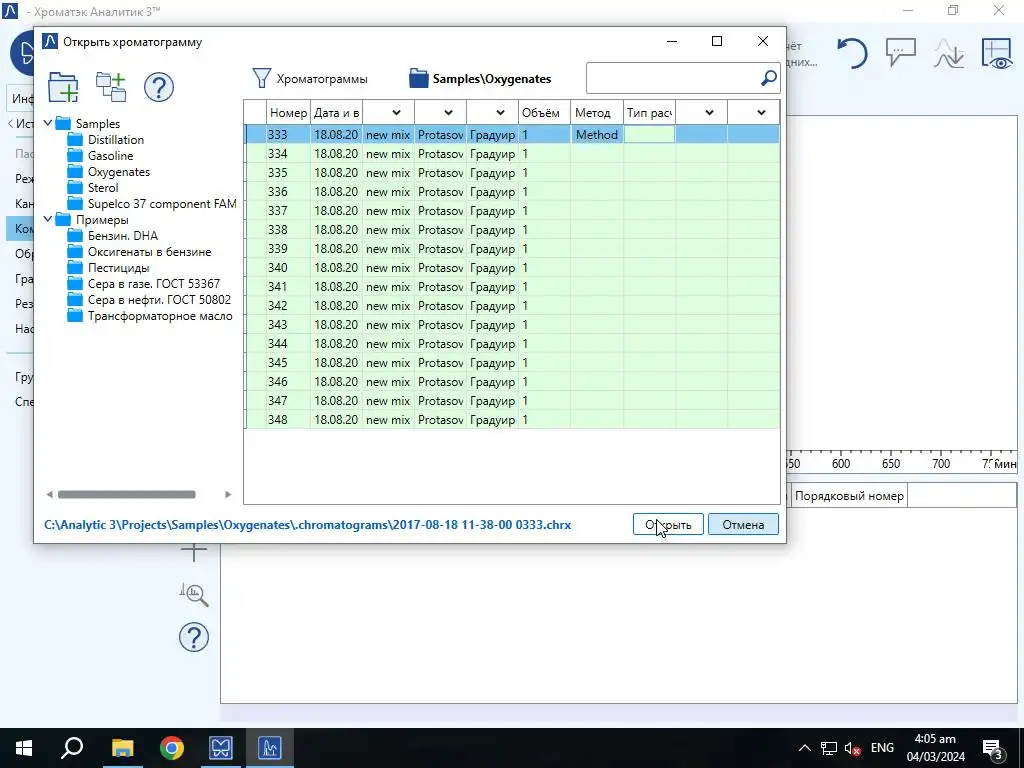
Task: Click the new folder icon in dialog
Action: [x=63, y=88]
